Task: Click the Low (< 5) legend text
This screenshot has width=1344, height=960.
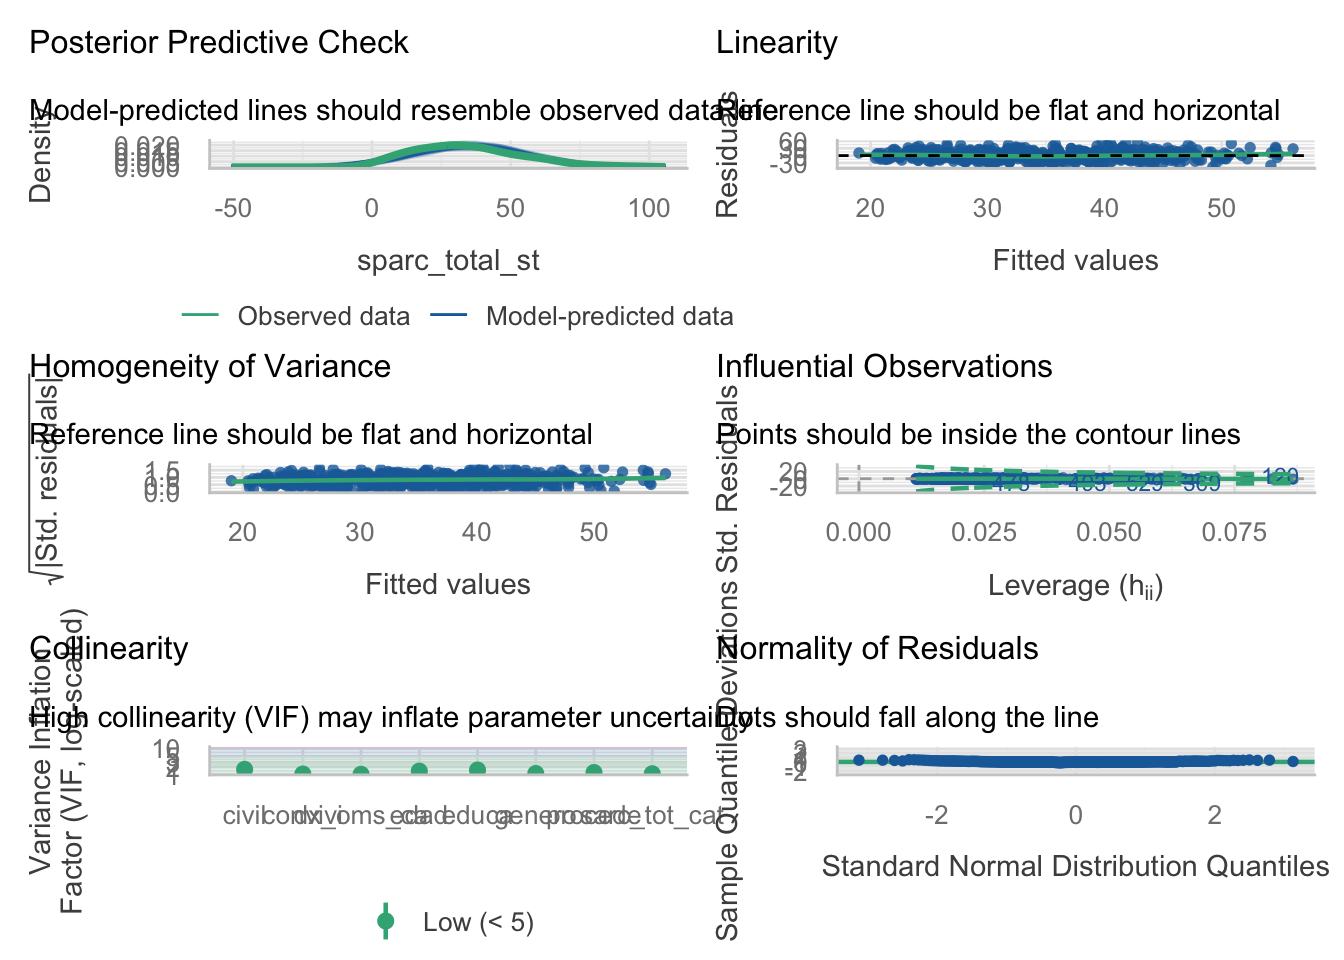Action: 478,922
